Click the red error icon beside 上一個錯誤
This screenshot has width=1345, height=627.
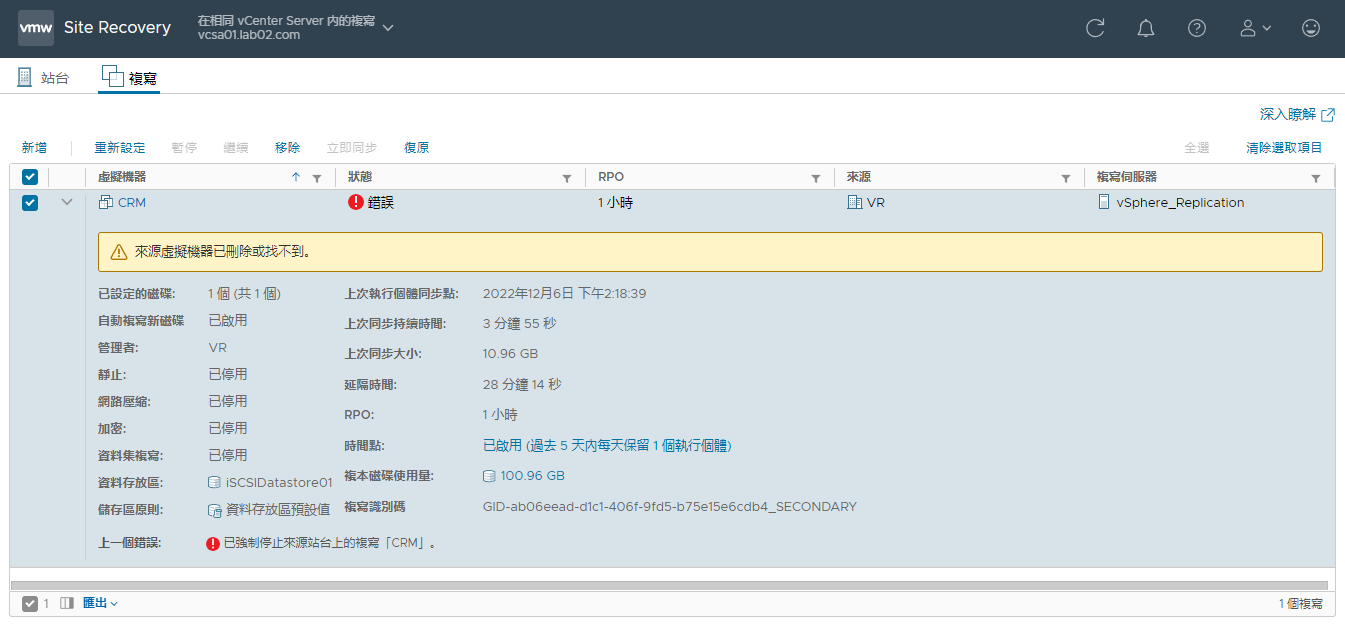coord(213,544)
